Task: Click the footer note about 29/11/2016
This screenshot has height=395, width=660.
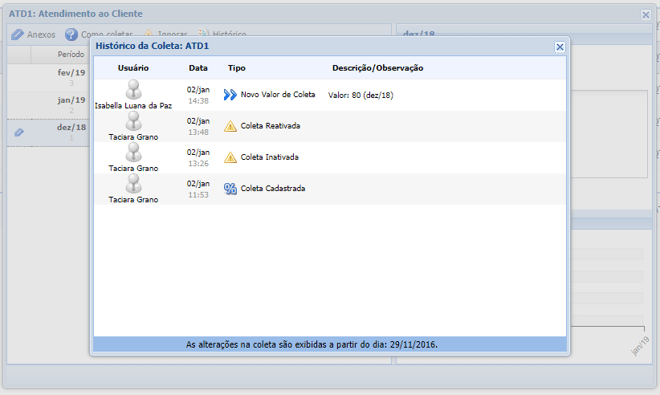Action: pos(311,344)
